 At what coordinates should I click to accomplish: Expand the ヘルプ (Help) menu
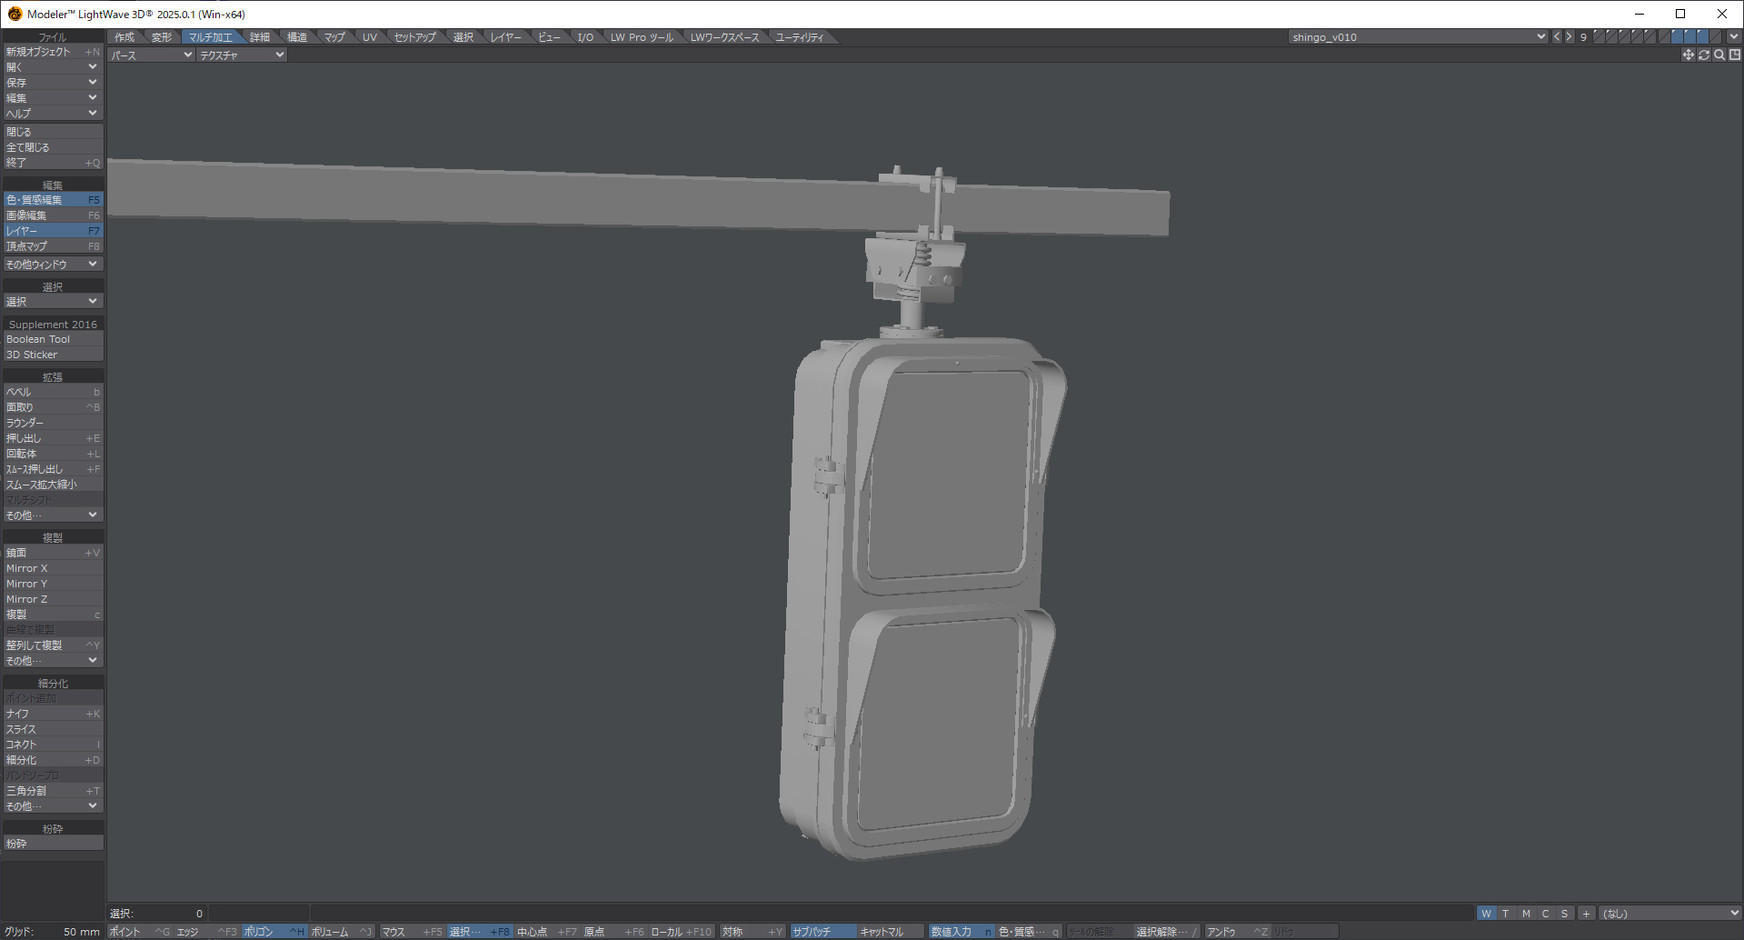coord(52,113)
